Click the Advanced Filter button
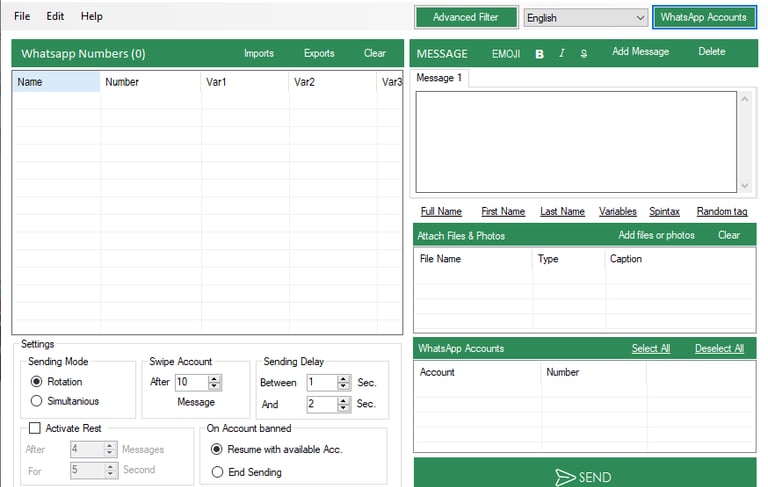 465,17
